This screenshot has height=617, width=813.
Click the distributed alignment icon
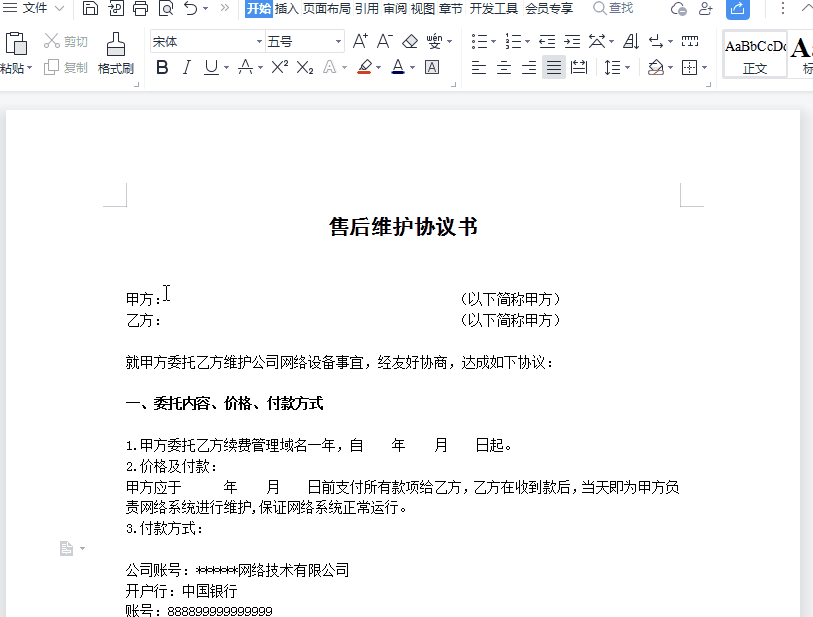pos(579,67)
